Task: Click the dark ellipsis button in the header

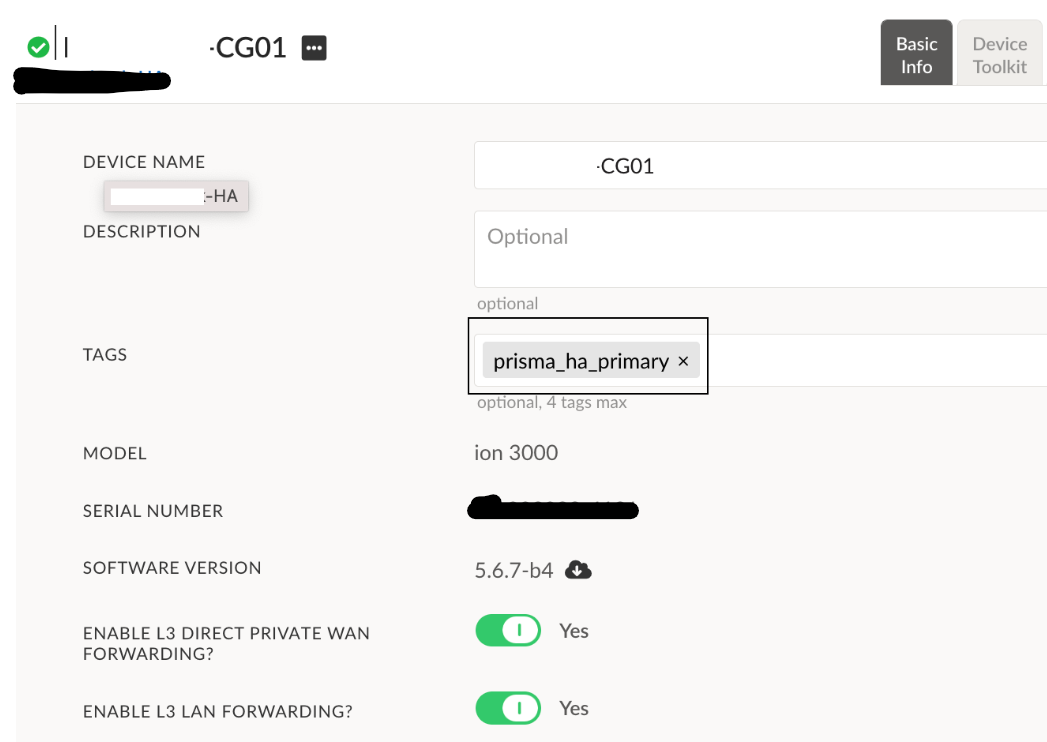Action: pyautogui.click(x=314, y=47)
